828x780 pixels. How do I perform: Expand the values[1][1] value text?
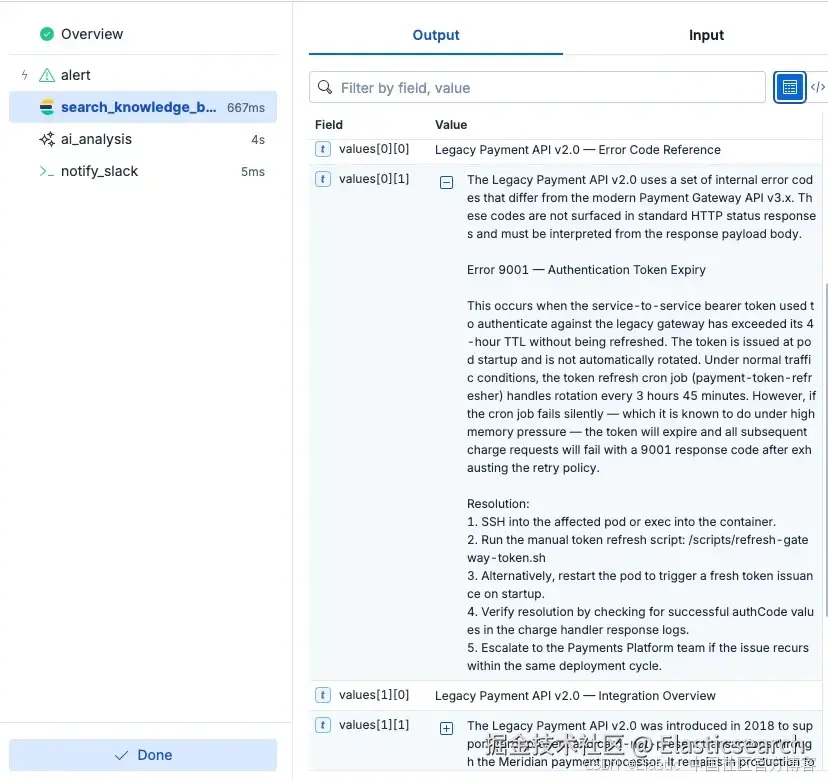446,729
